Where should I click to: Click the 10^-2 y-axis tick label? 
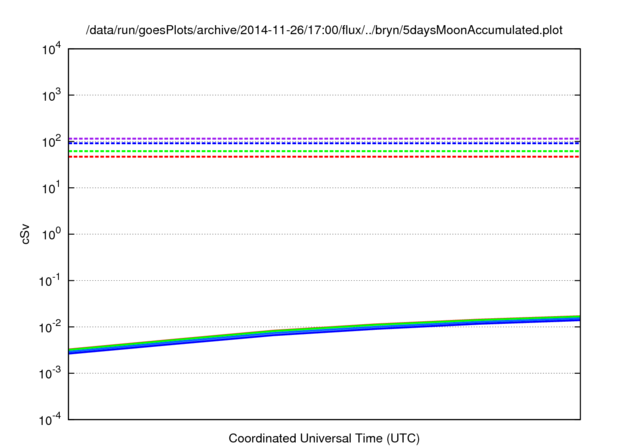(50, 327)
